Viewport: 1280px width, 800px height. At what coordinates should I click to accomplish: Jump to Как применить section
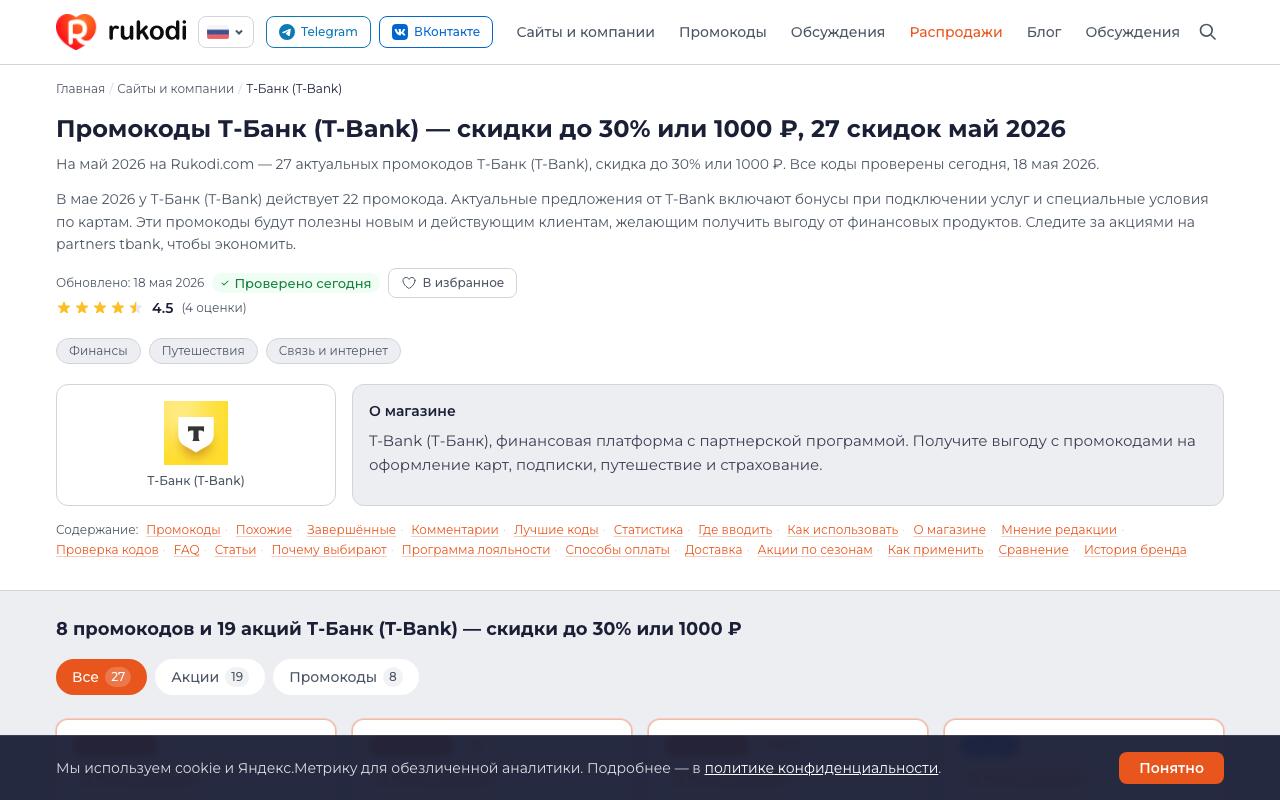pyautogui.click(x=935, y=550)
